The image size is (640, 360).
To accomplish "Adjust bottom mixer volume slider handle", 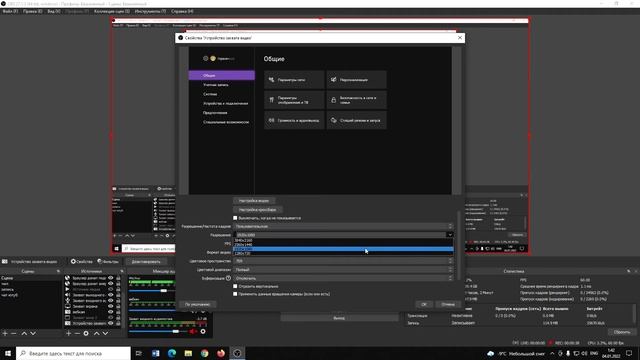I will [176, 331].
